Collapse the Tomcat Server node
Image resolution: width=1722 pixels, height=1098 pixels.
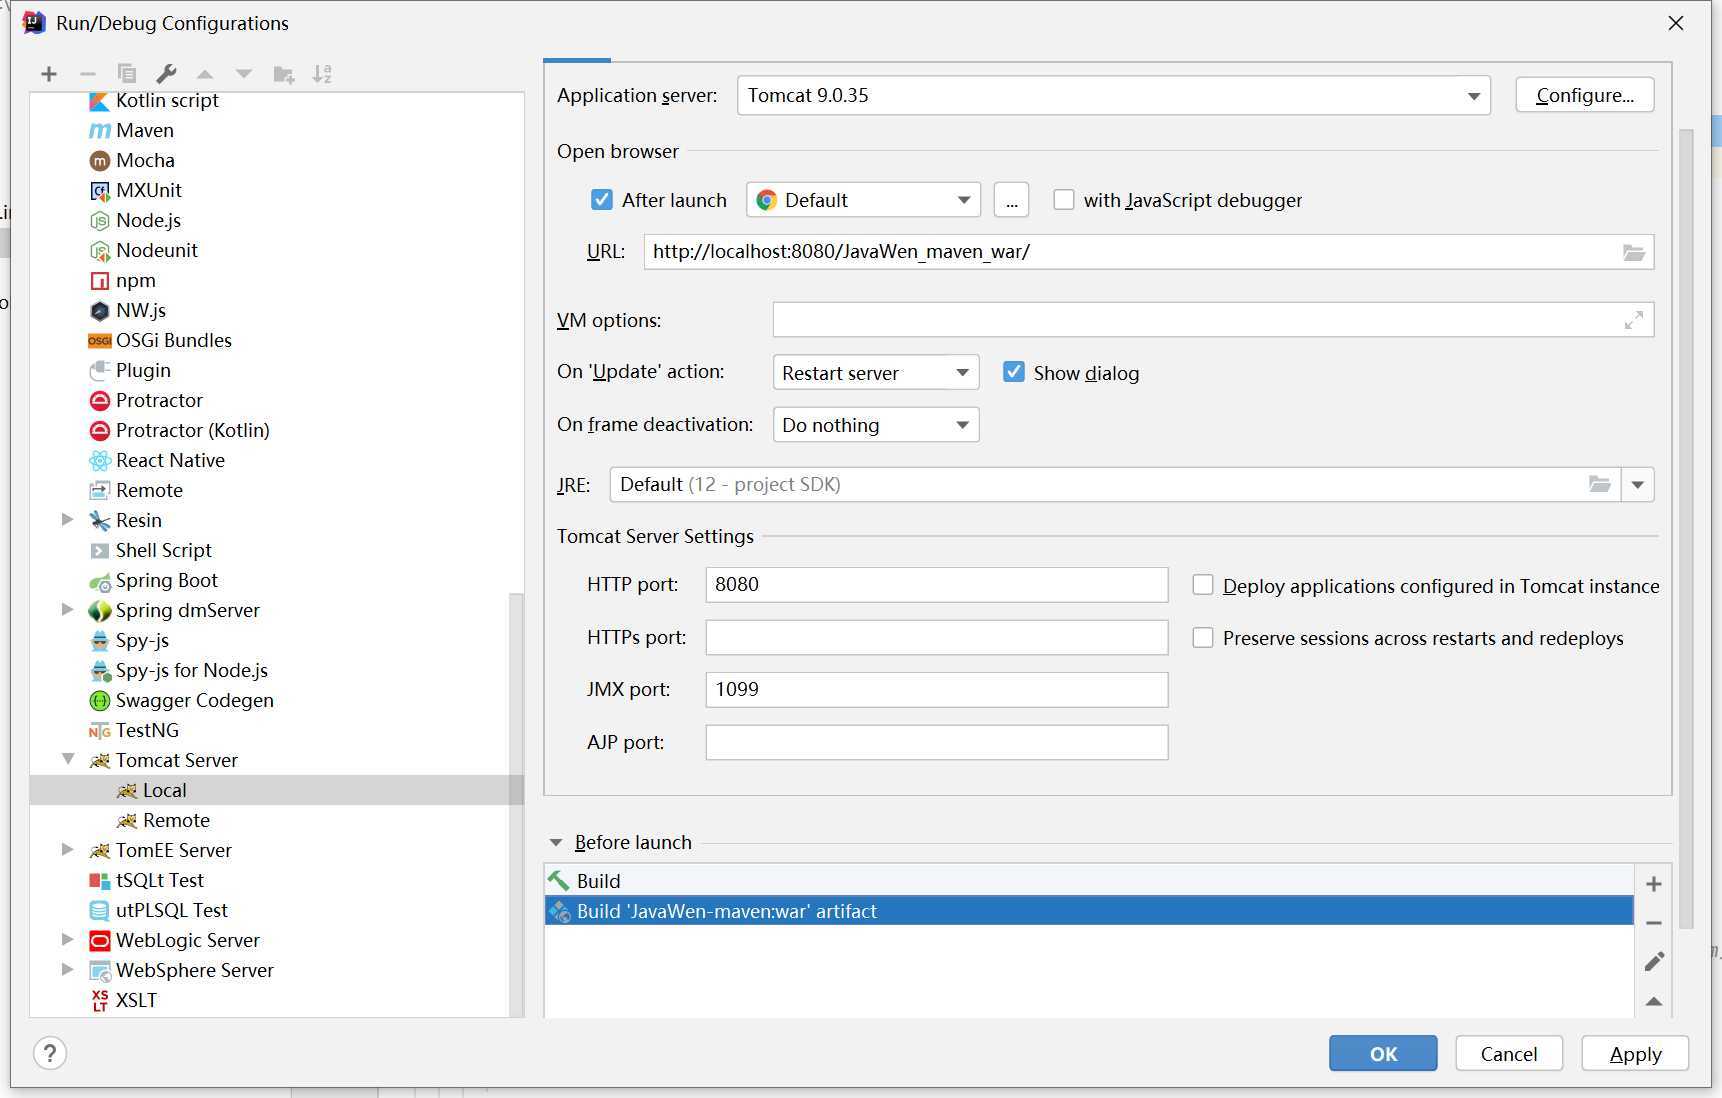(68, 759)
